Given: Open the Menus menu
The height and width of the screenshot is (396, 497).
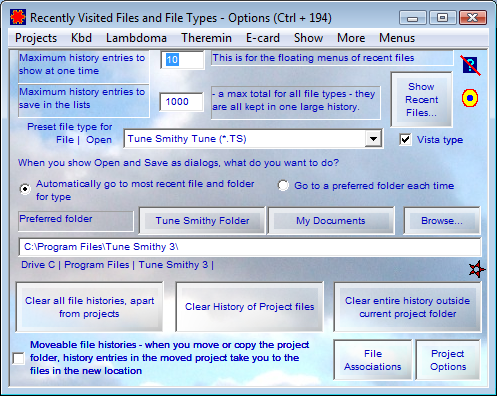Looking at the screenshot, I should coord(397,38).
